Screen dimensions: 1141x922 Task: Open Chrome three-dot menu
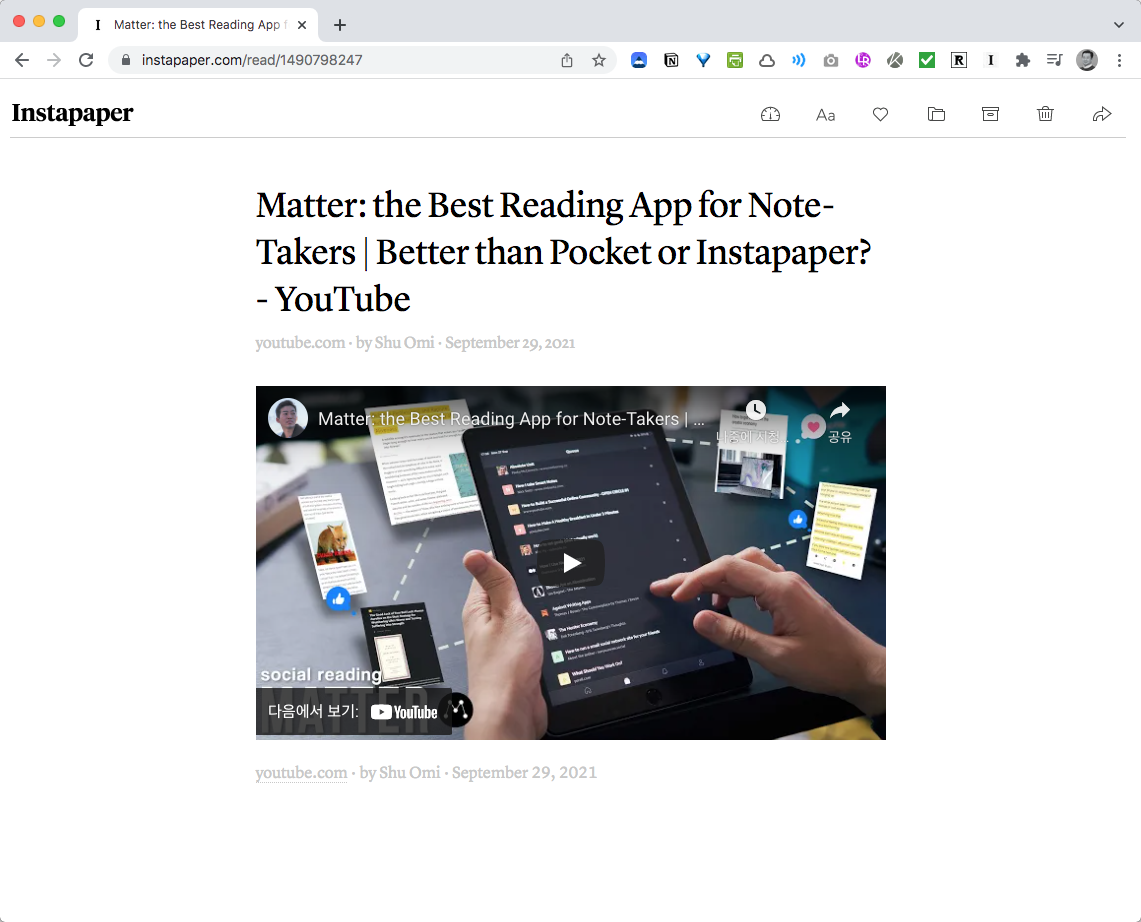[1119, 60]
